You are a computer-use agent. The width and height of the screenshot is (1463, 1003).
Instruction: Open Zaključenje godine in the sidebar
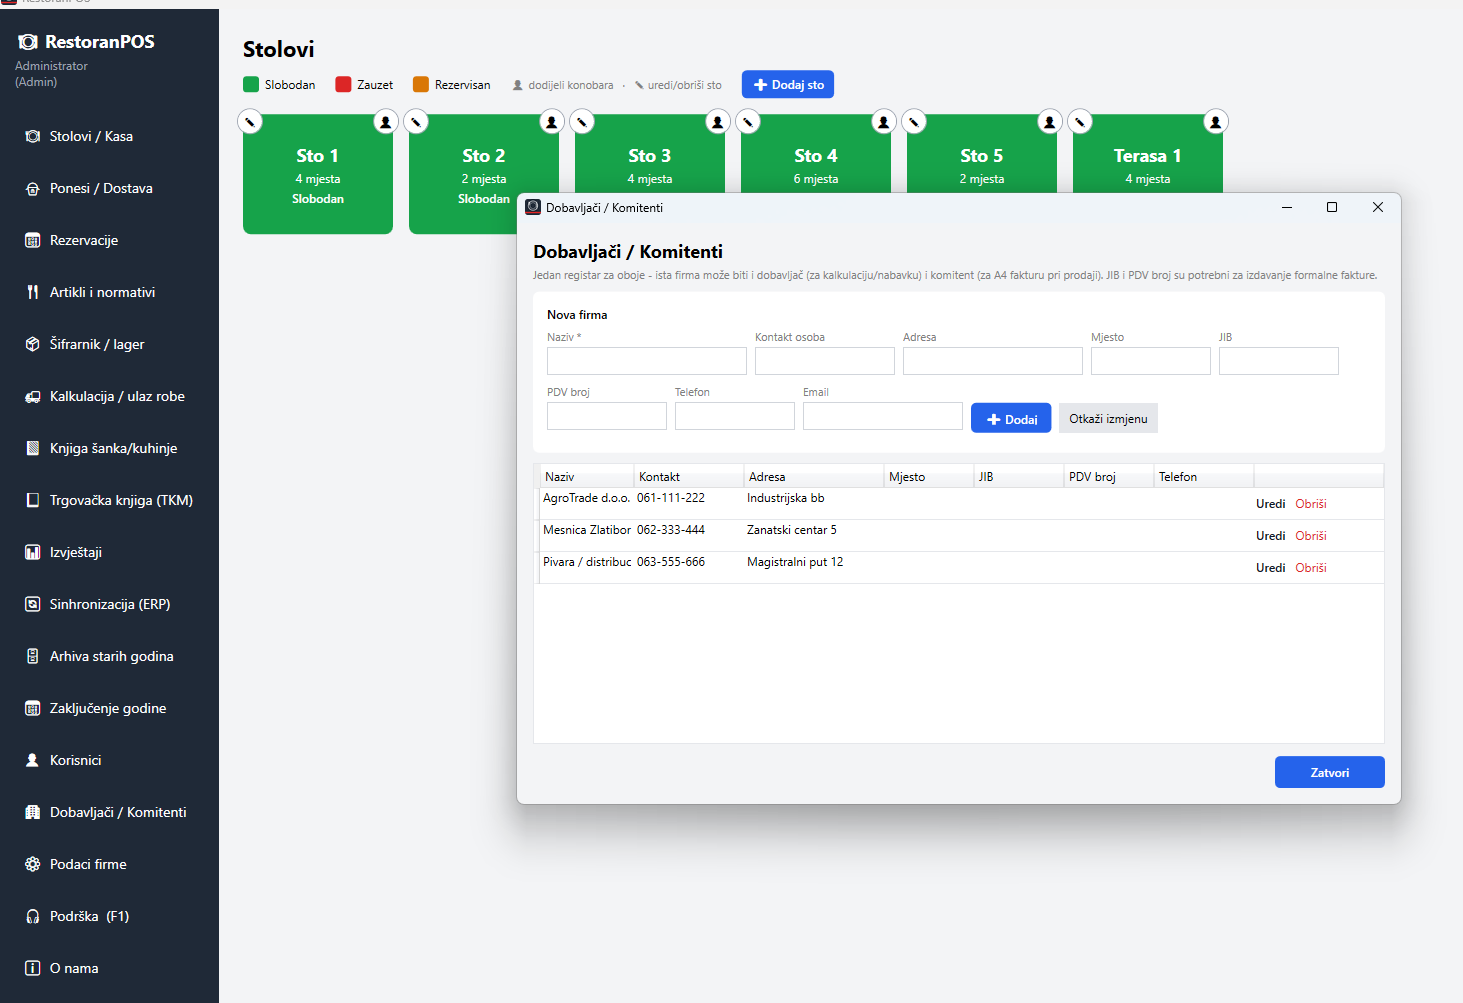click(109, 708)
